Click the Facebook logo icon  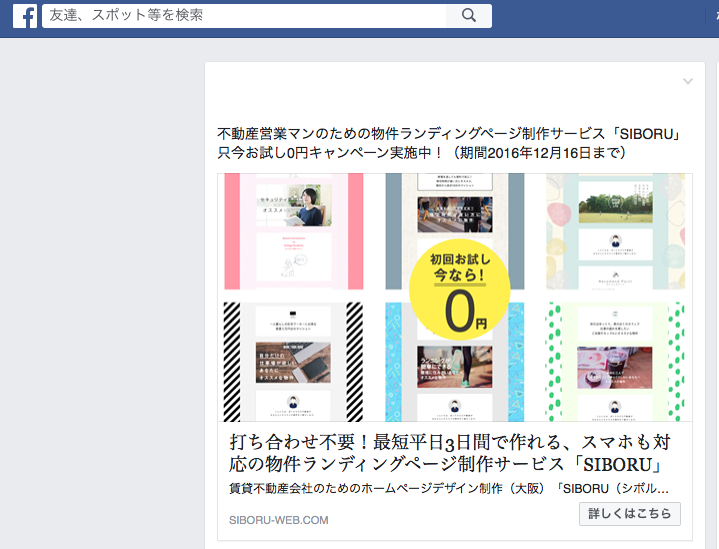25,16
